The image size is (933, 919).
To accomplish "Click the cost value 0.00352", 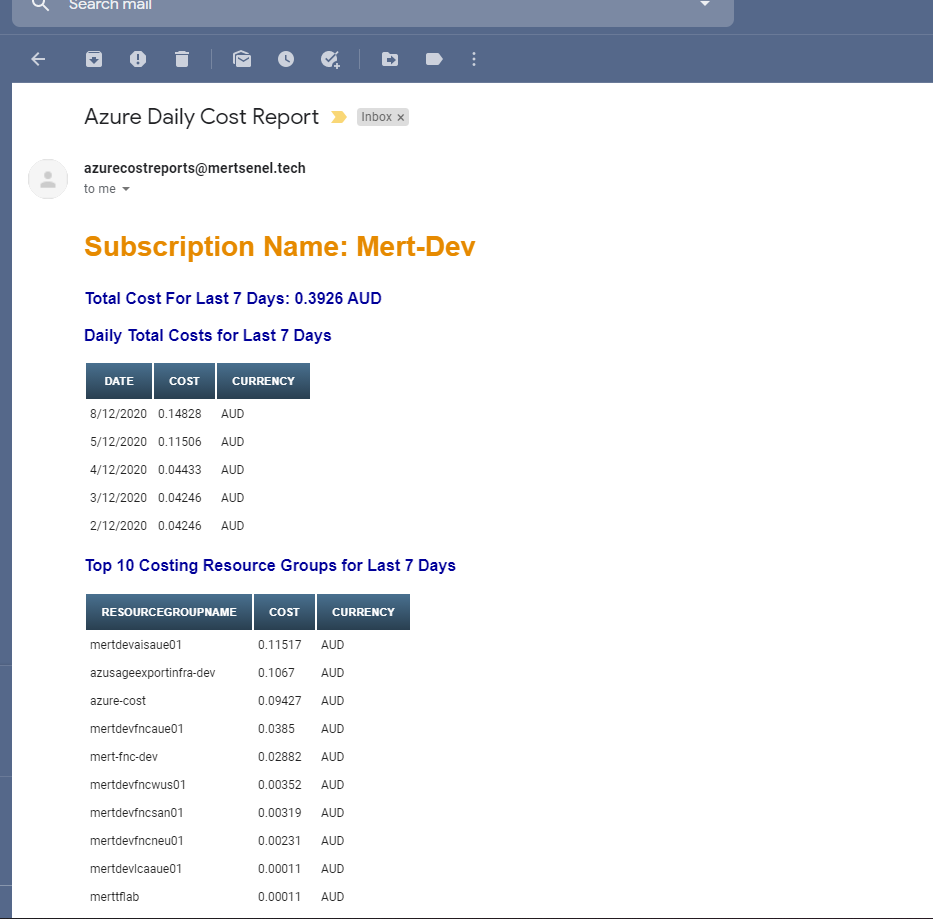I will (280, 784).
